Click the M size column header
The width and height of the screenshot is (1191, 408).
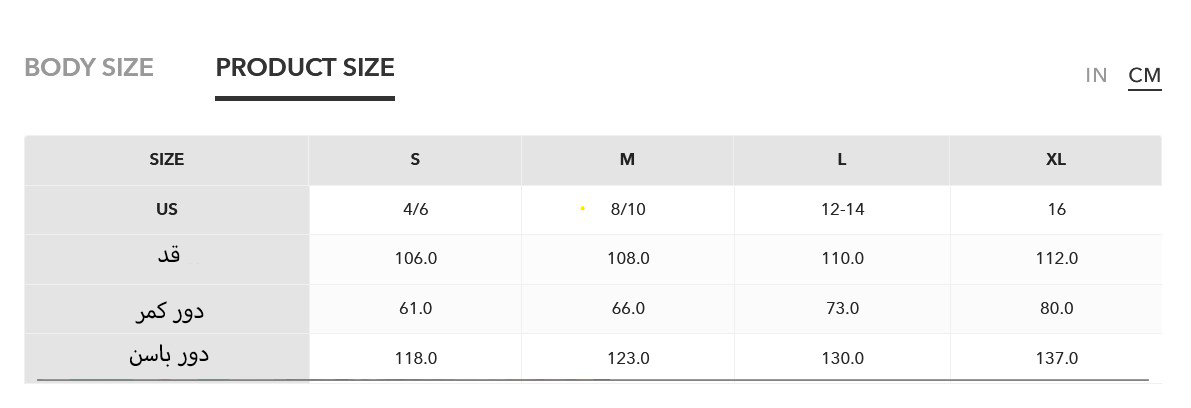627,160
